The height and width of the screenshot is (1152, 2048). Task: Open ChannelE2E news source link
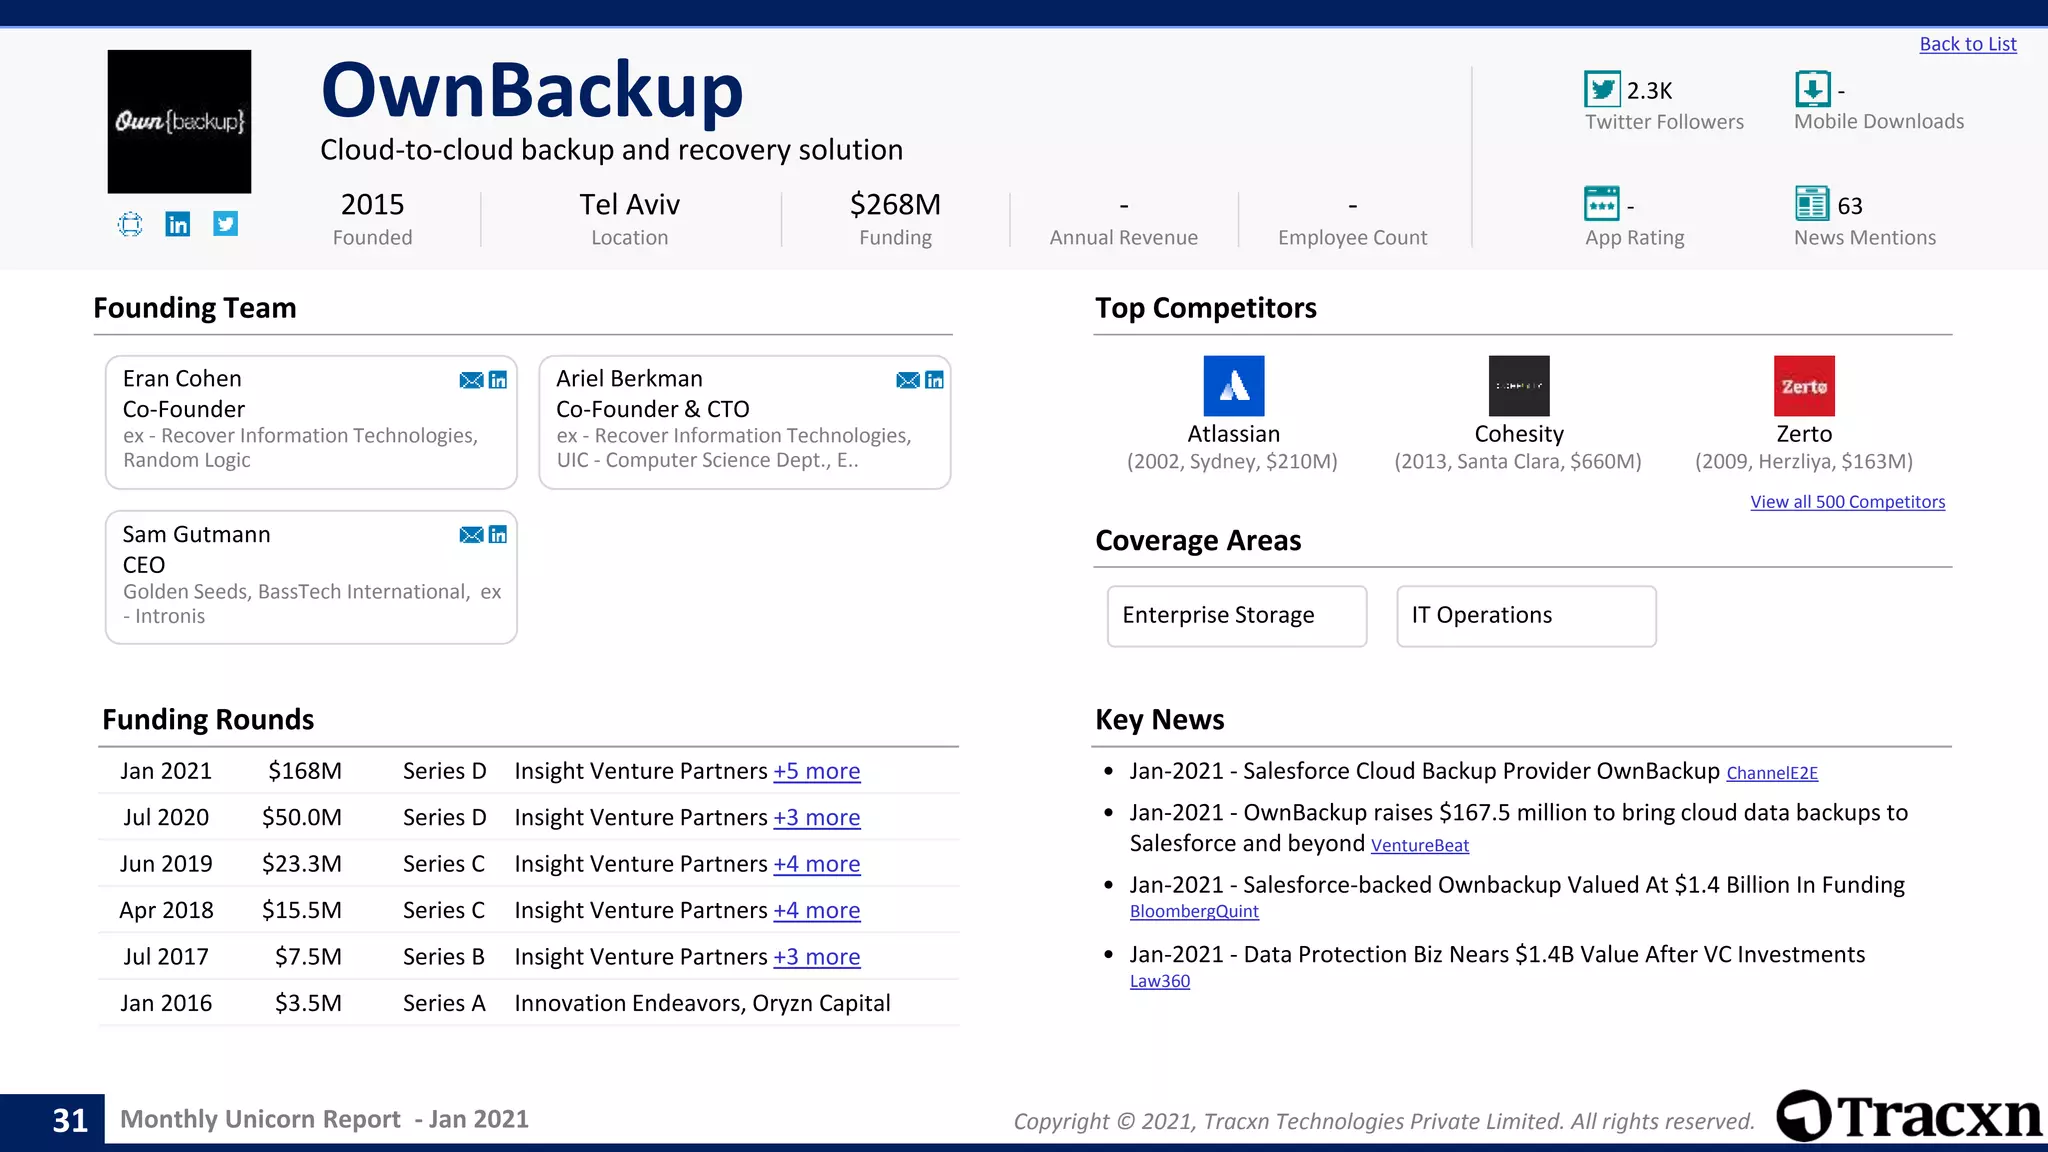[1772, 773]
